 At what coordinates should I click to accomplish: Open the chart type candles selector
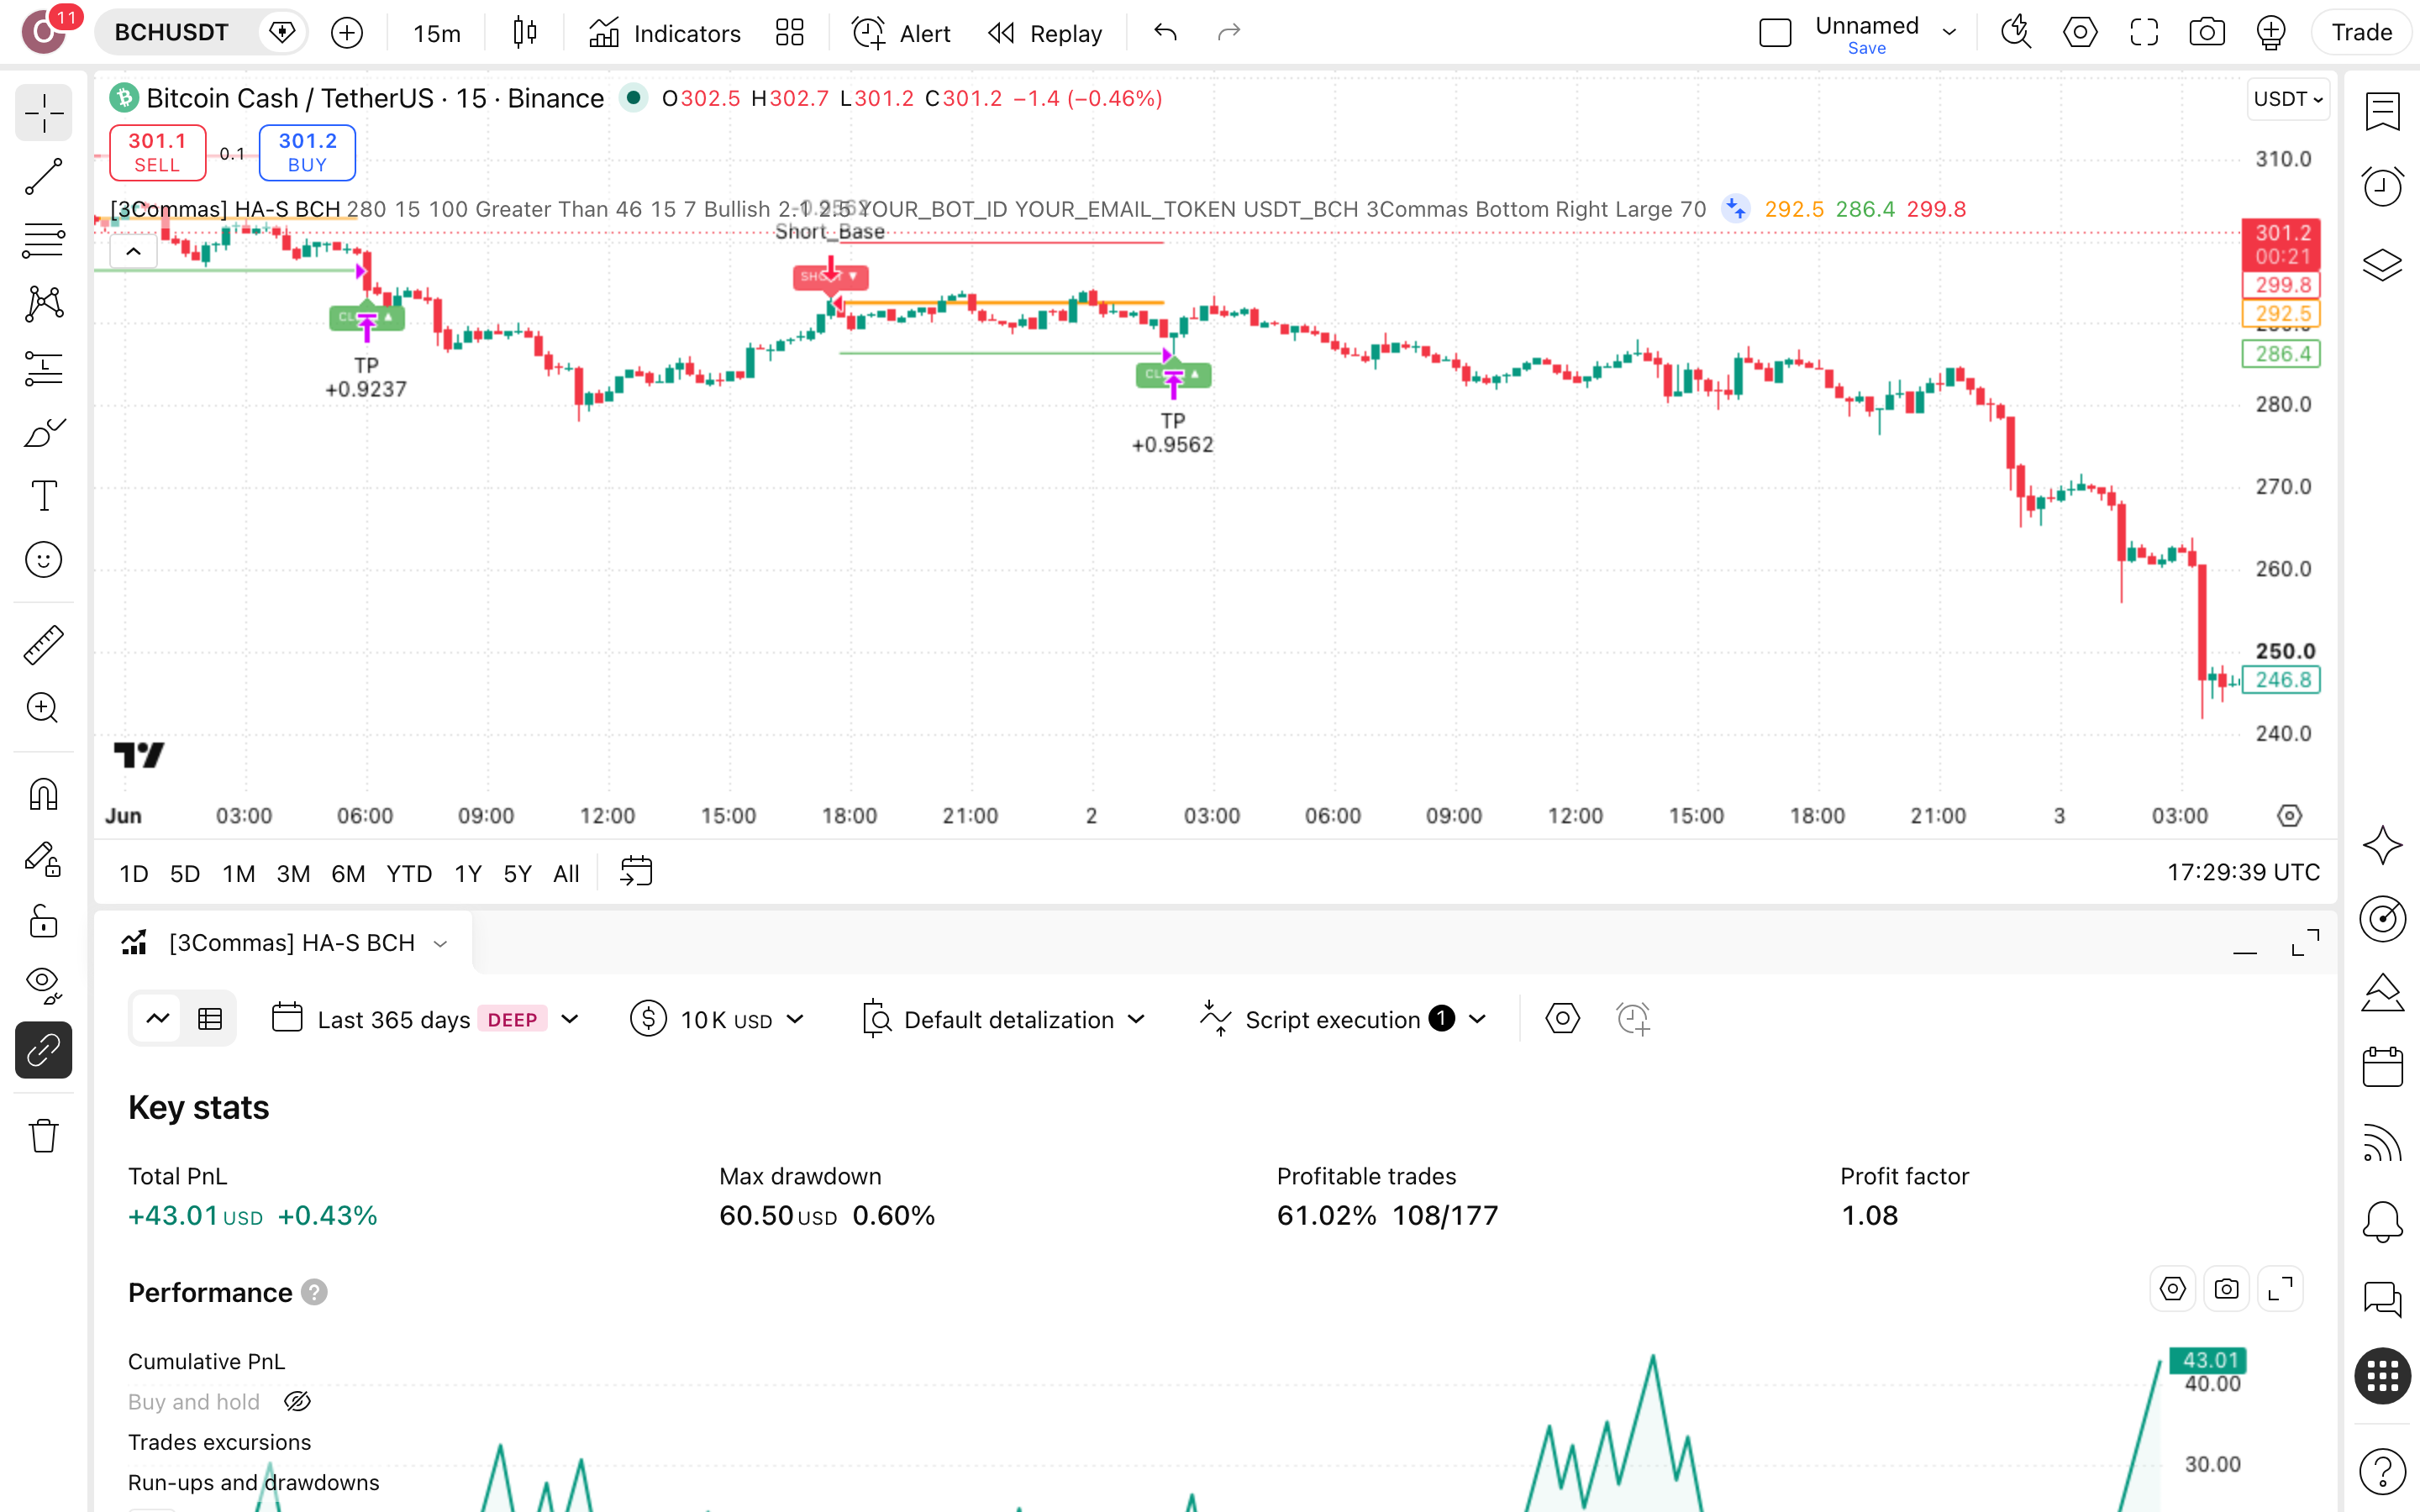click(525, 33)
